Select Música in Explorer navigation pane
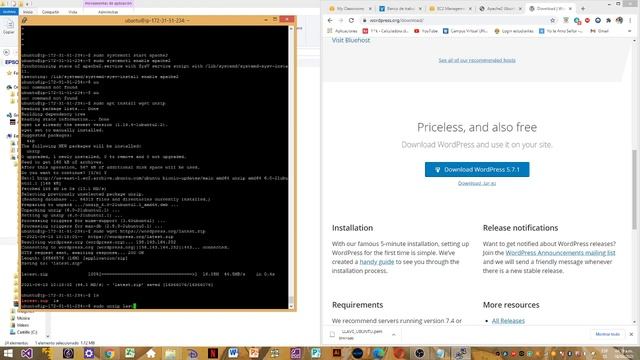640x360 pixels. coord(23,318)
